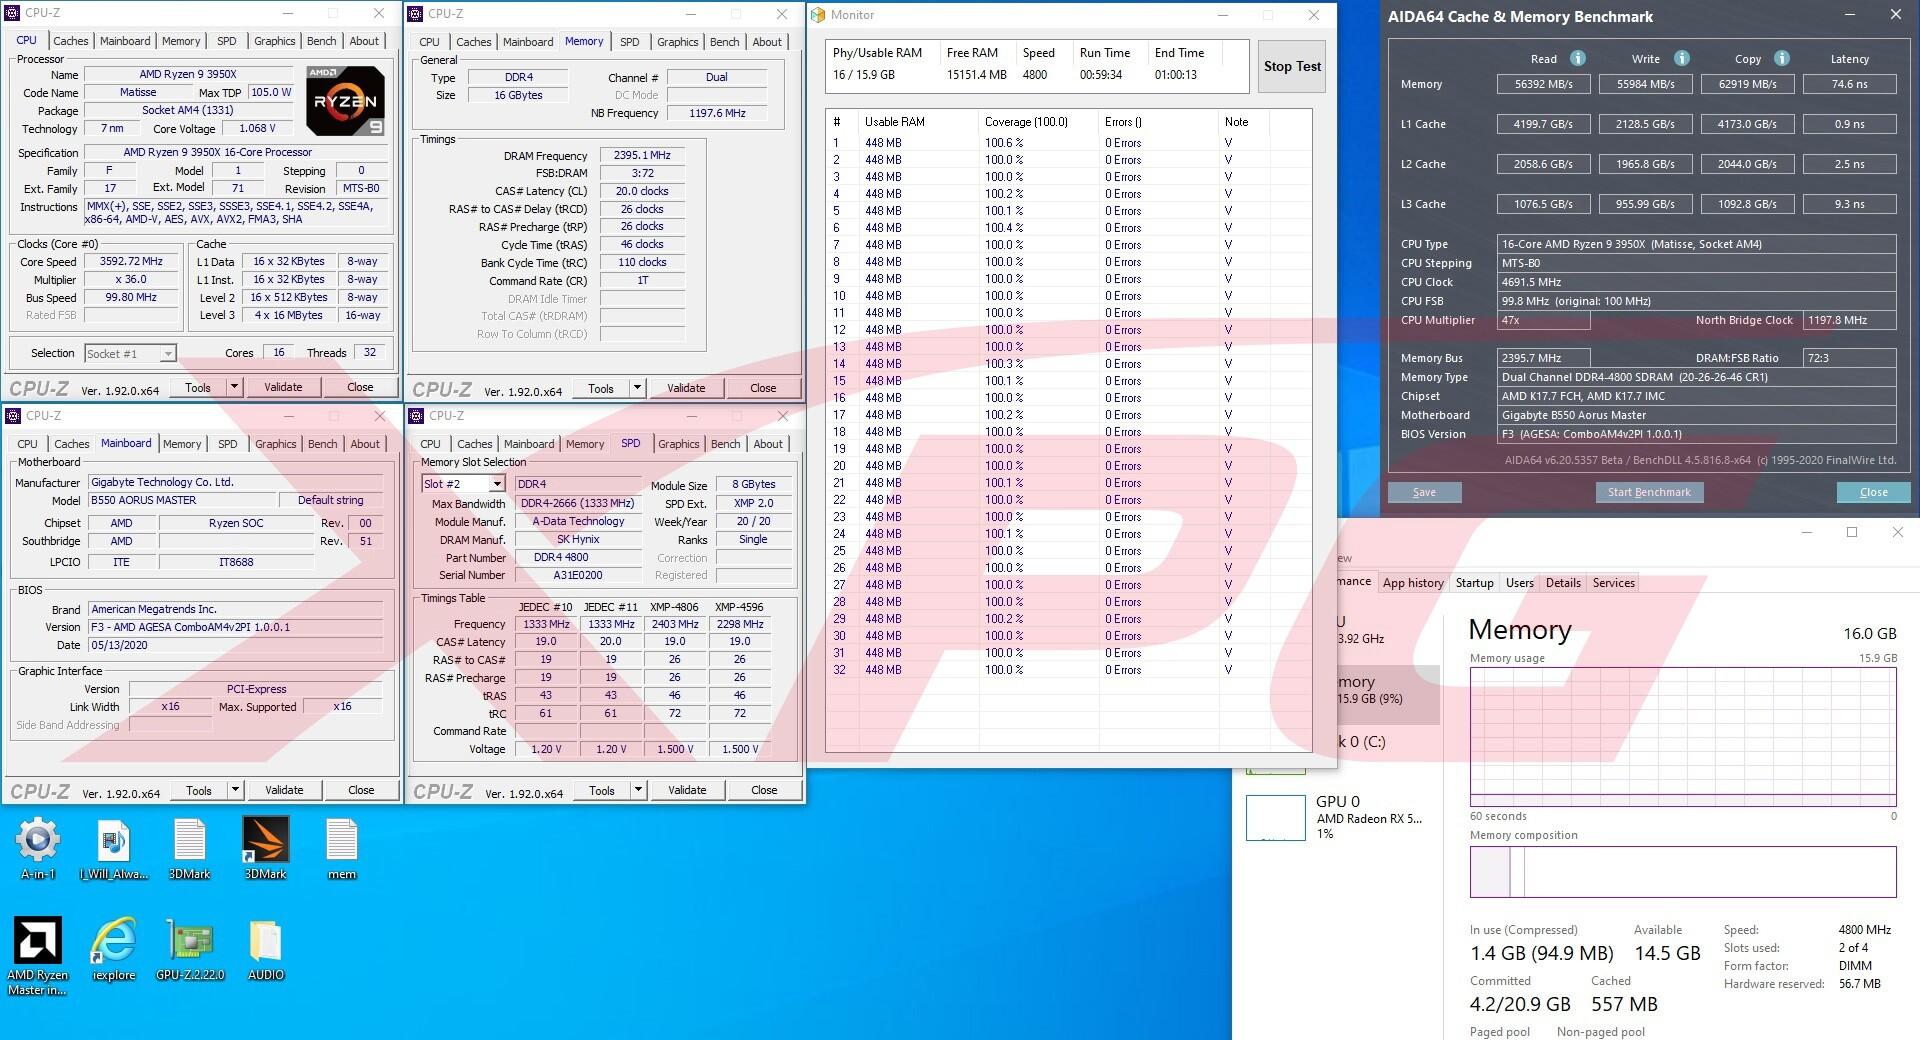Expand the Tools dropdown arrow in CPU-Z

[x=234, y=386]
